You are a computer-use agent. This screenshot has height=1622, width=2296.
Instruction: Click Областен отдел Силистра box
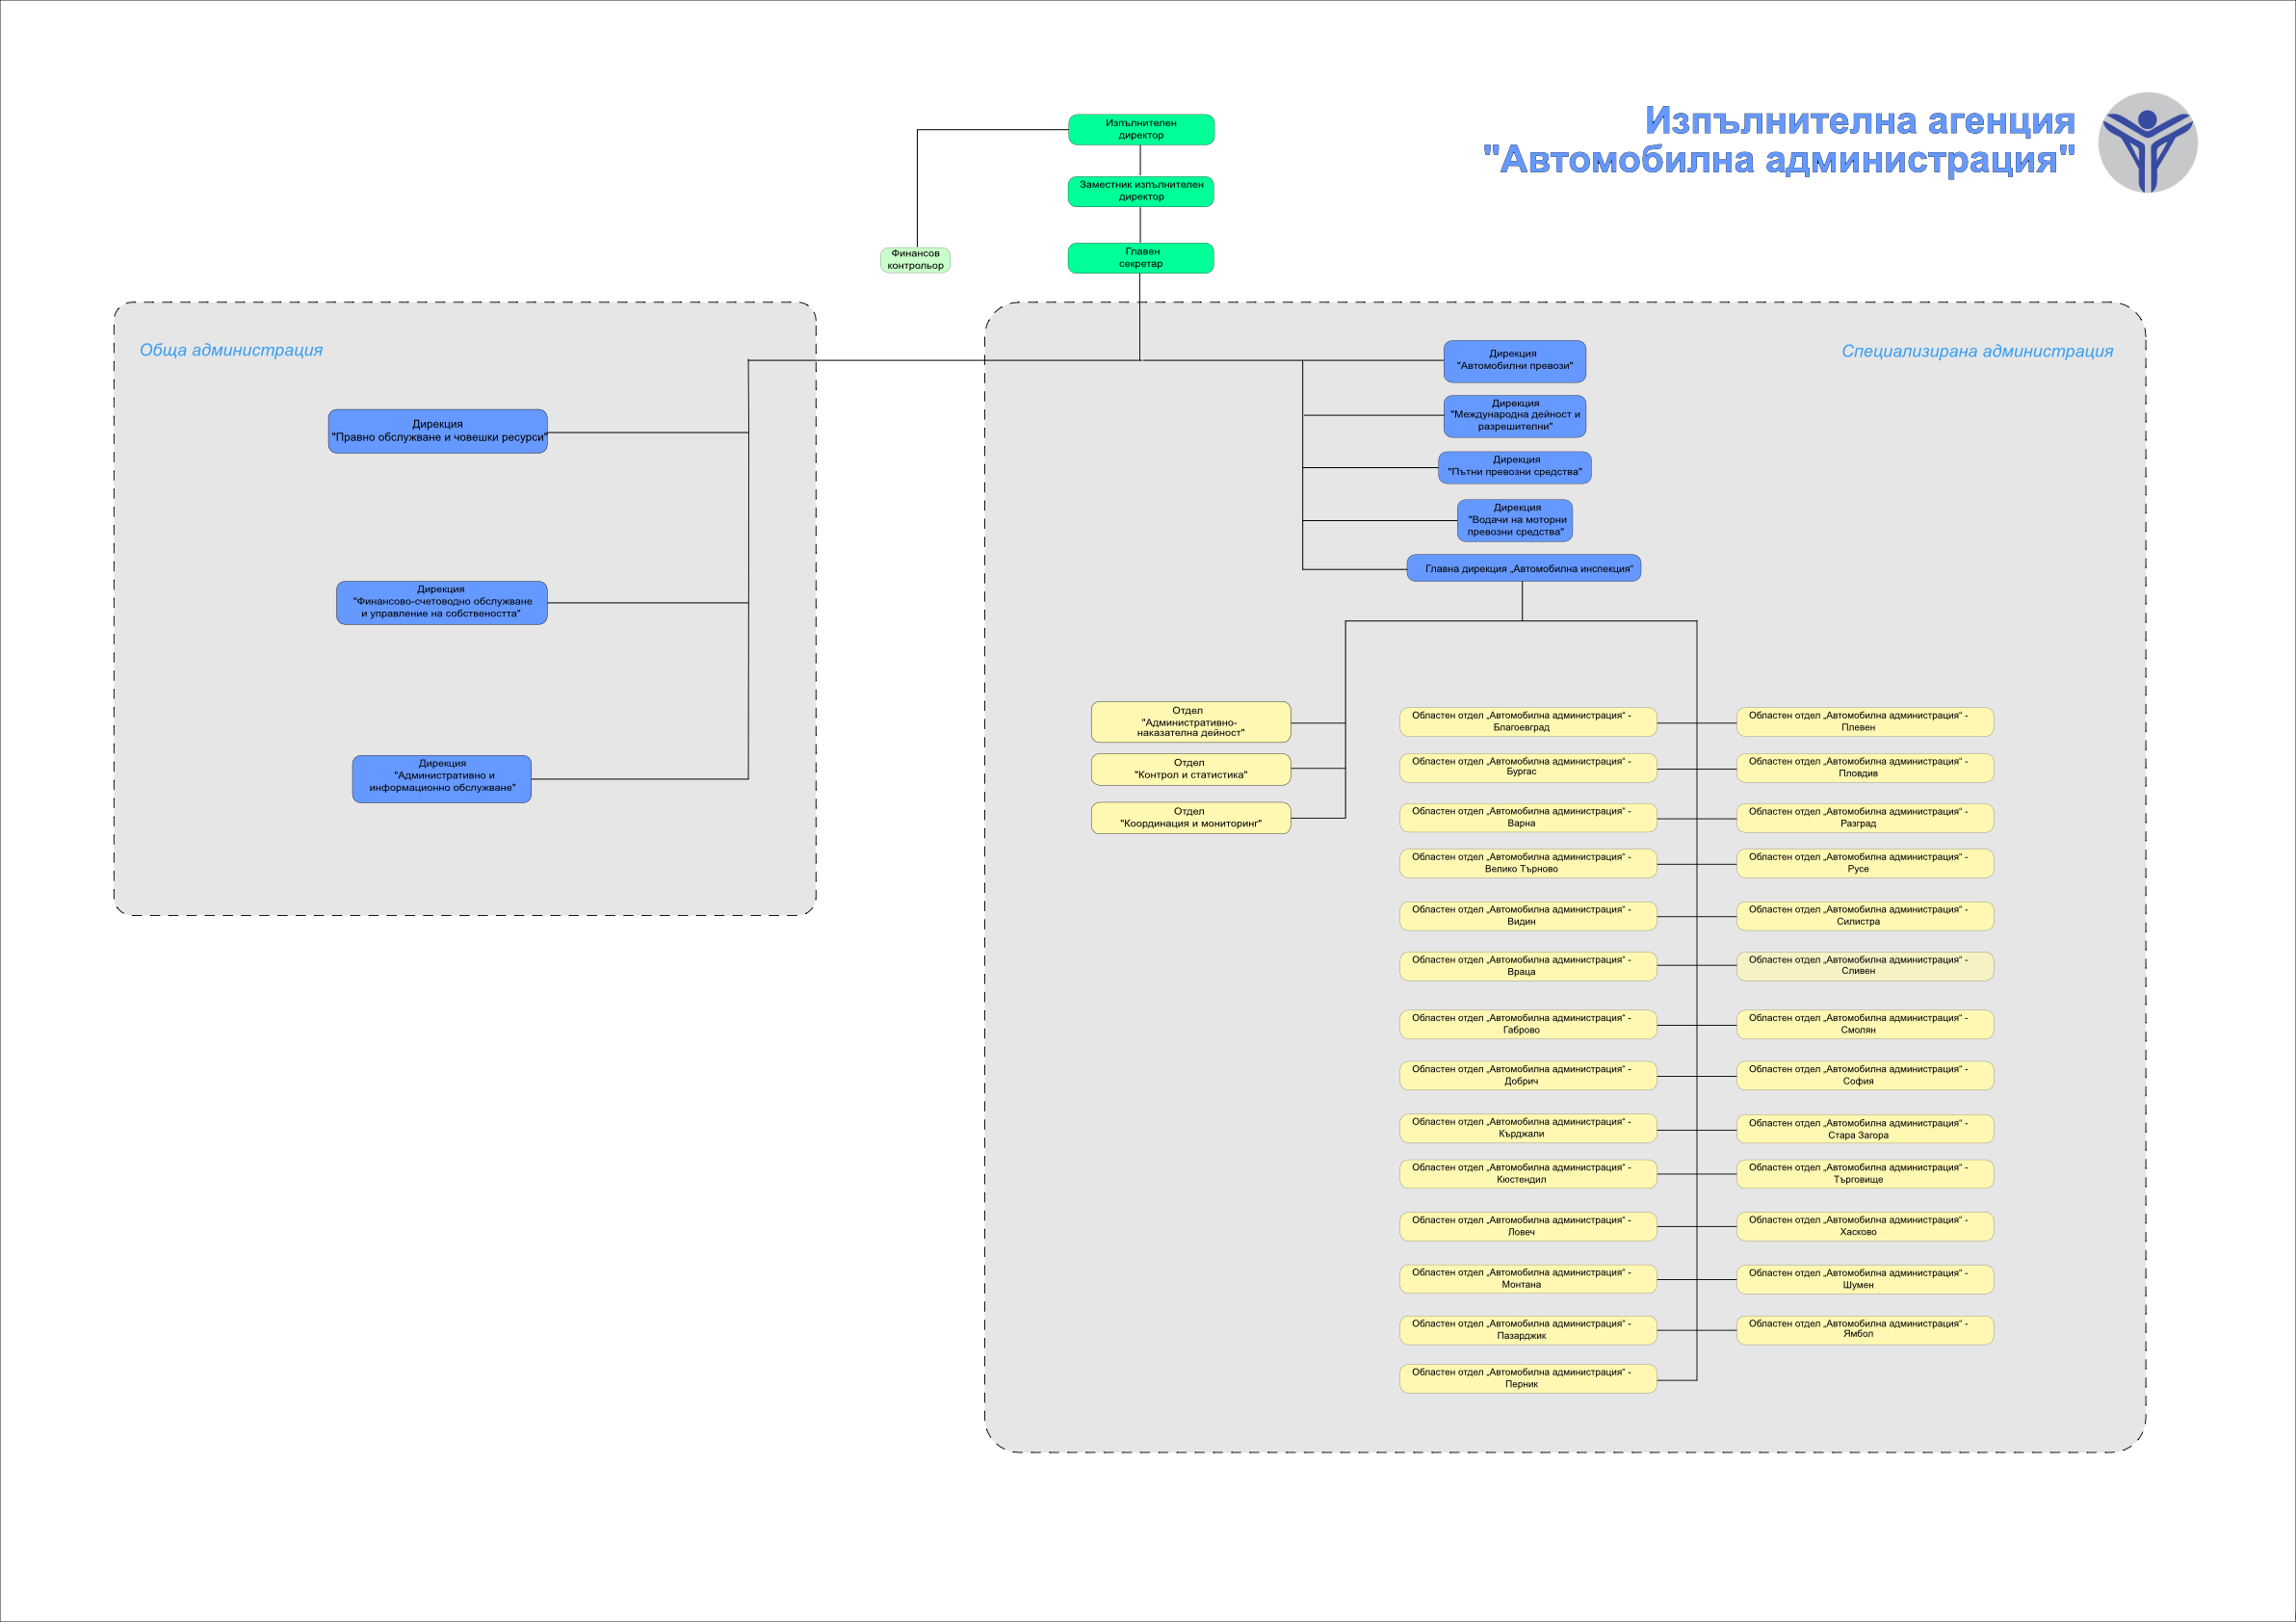1865,916
